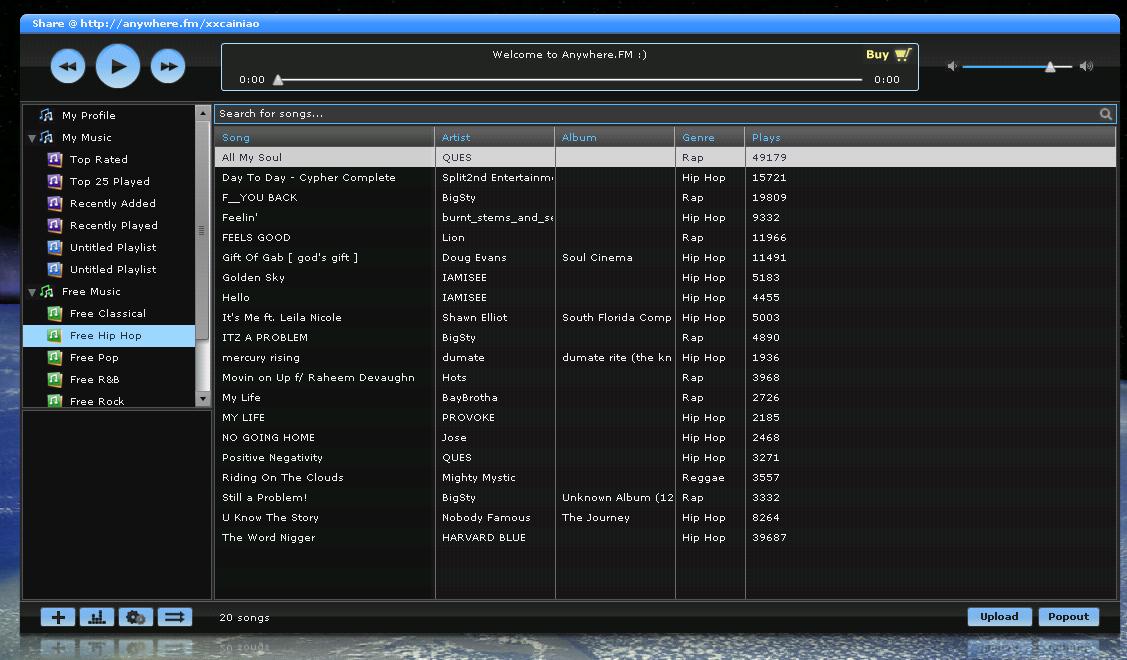Select song U Know The Story
This screenshot has width=1127, height=660.
[665, 518]
